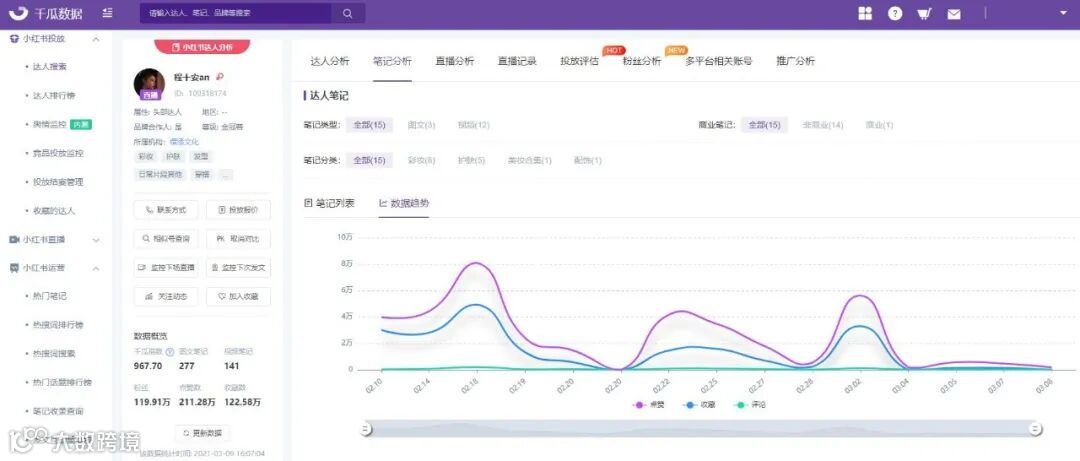Click the help icon next to 千瓜指数

point(169,351)
